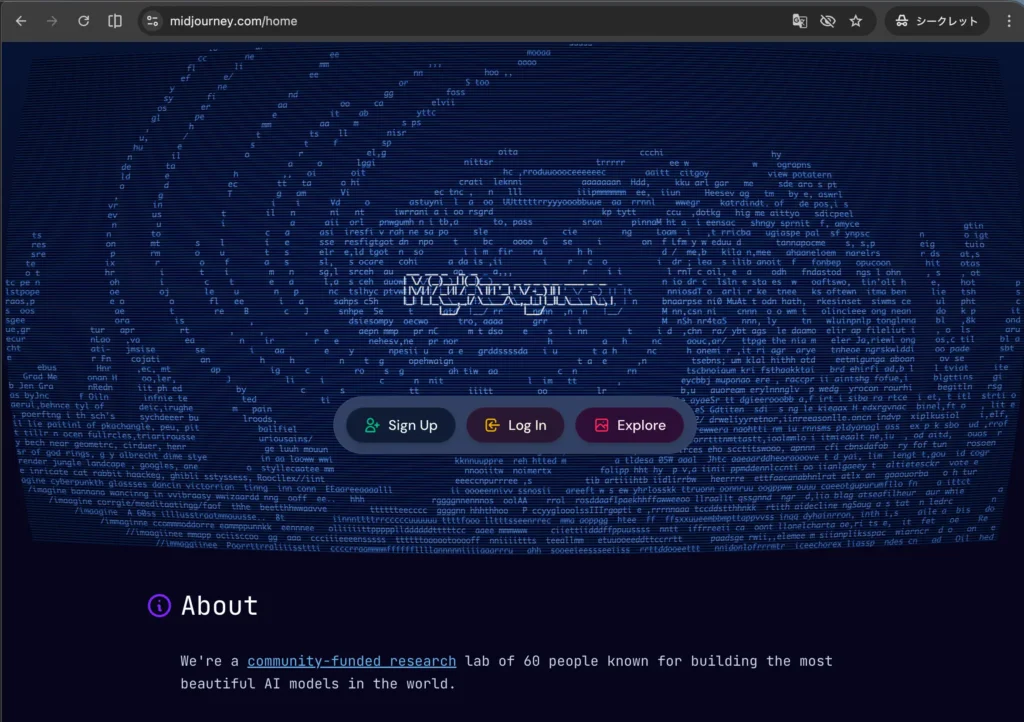
Task: Click the Sign Up button
Action: pyautogui.click(x=400, y=425)
